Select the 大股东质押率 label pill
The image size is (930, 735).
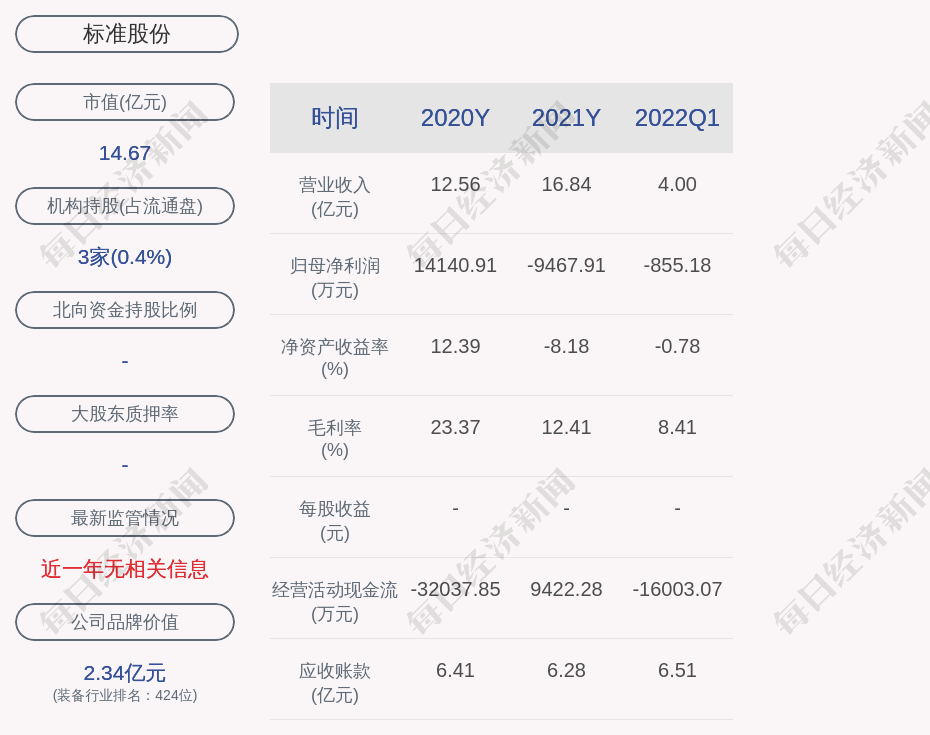coord(125,413)
